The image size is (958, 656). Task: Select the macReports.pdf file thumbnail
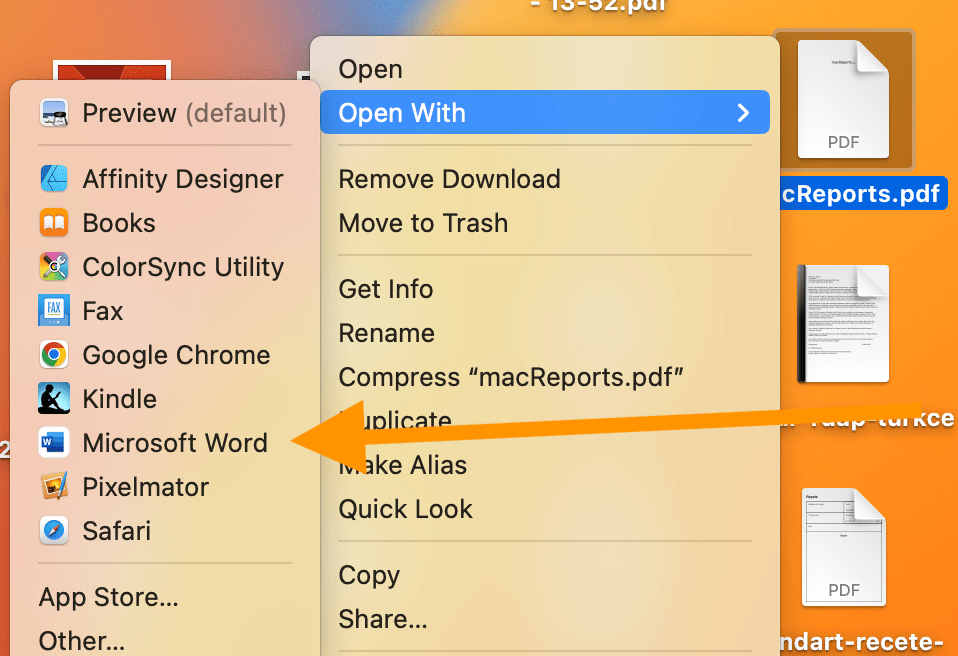tap(843, 100)
